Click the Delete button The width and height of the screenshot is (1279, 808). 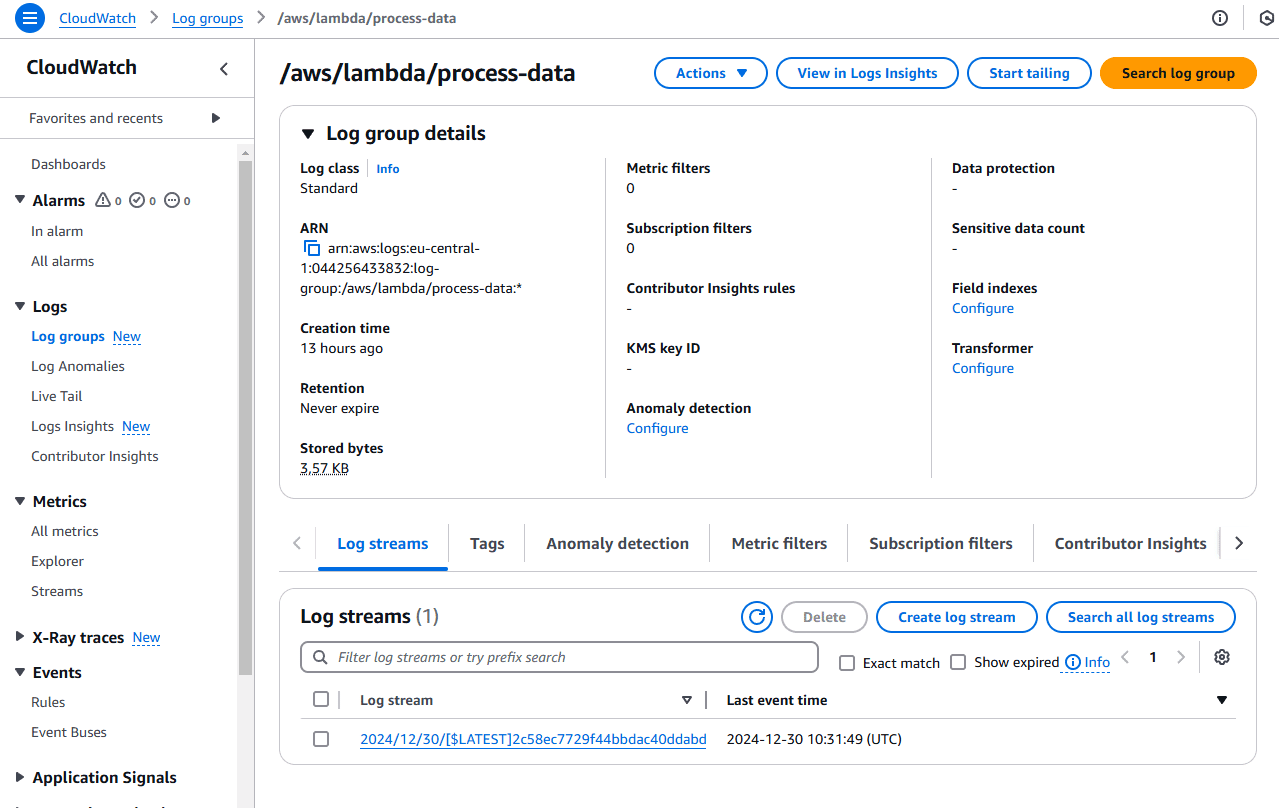click(824, 617)
